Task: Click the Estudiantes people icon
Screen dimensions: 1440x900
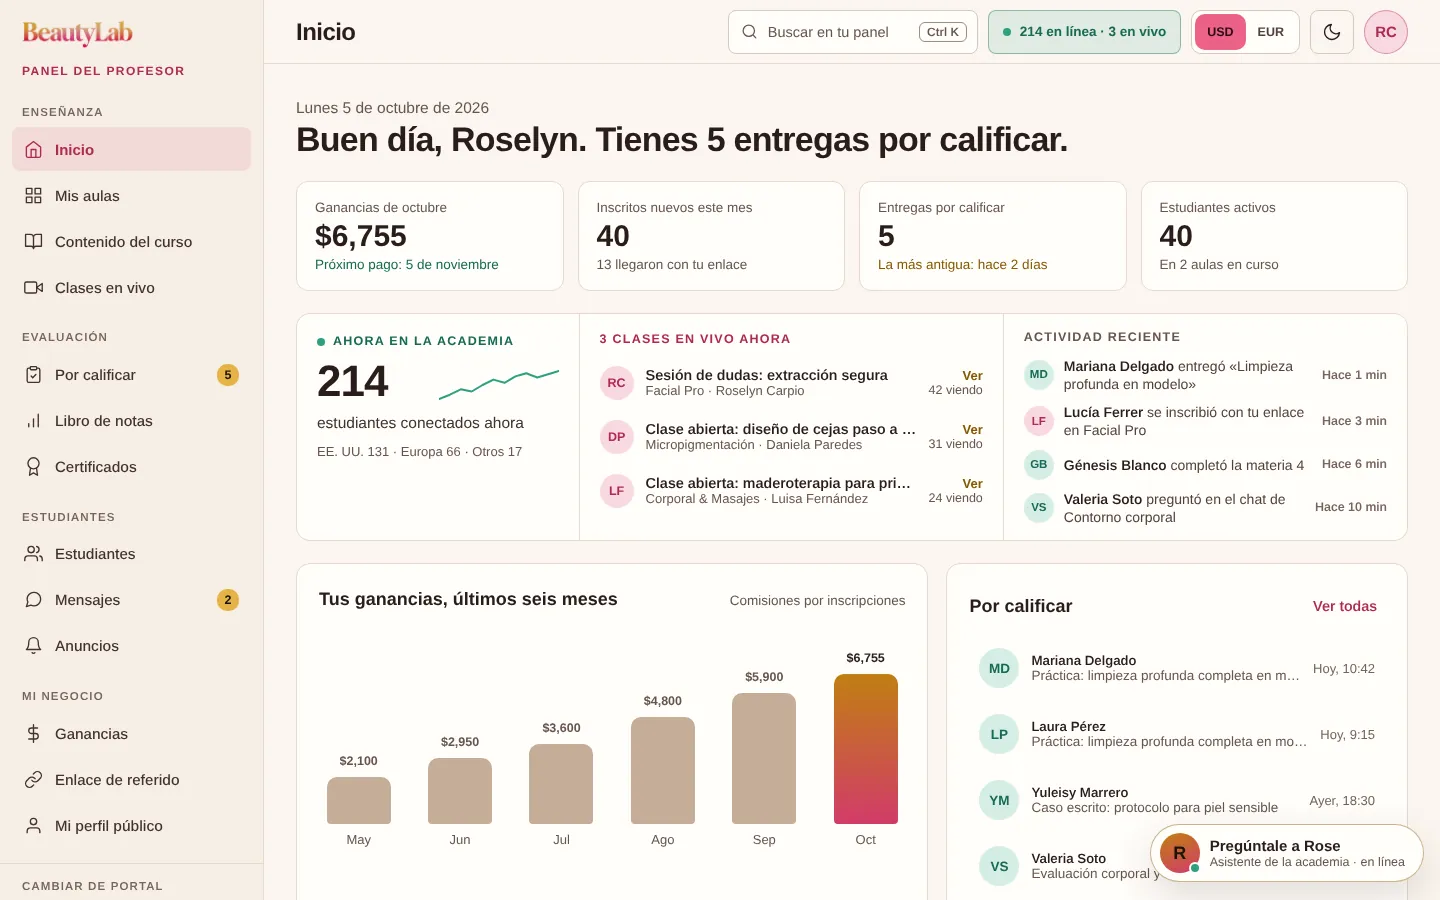Action: click(34, 554)
